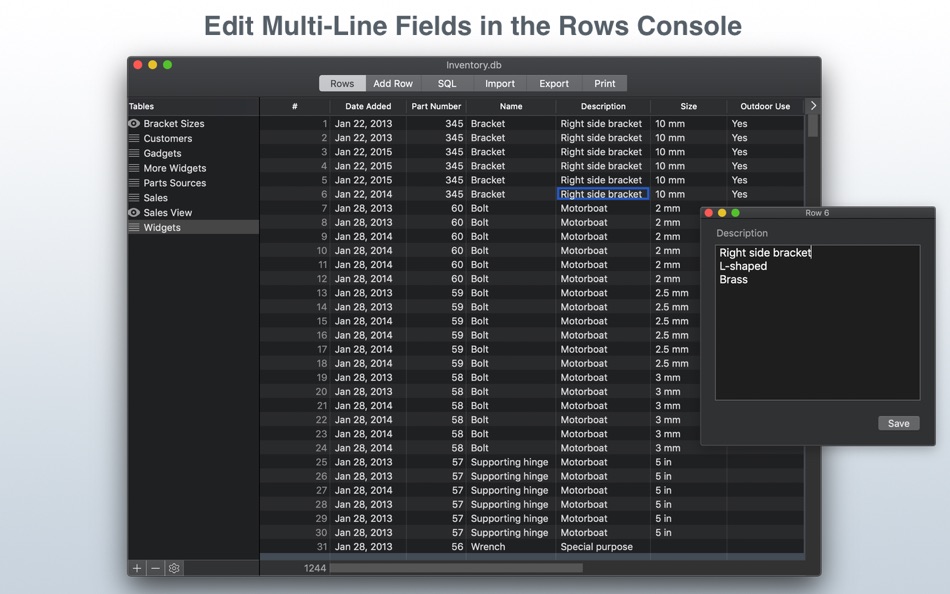
Task: Click the Name column header
Action: [x=511, y=106]
